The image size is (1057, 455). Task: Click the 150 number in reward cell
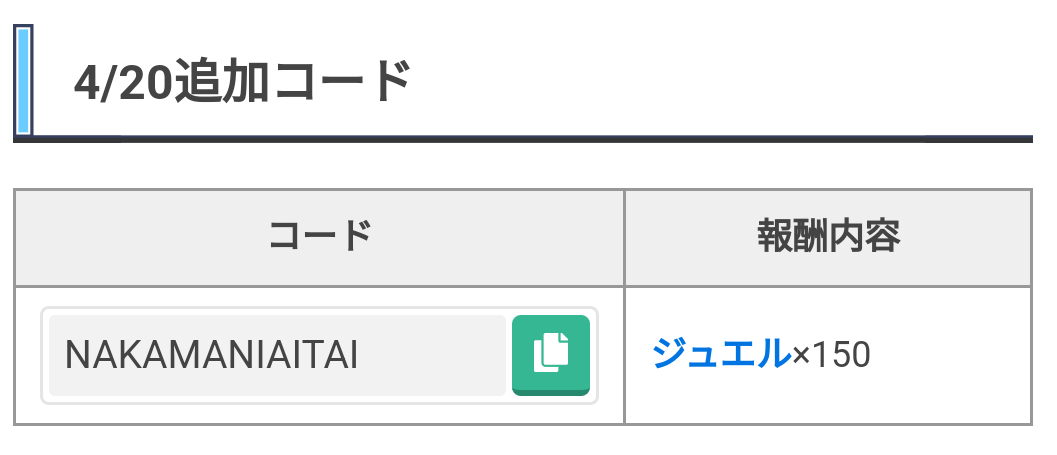tap(842, 355)
